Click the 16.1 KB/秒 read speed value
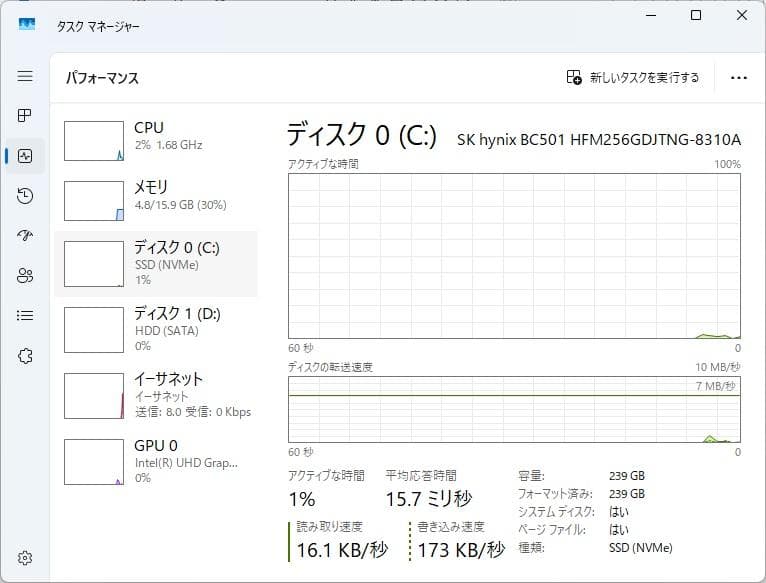The width and height of the screenshot is (766, 583). (342, 550)
